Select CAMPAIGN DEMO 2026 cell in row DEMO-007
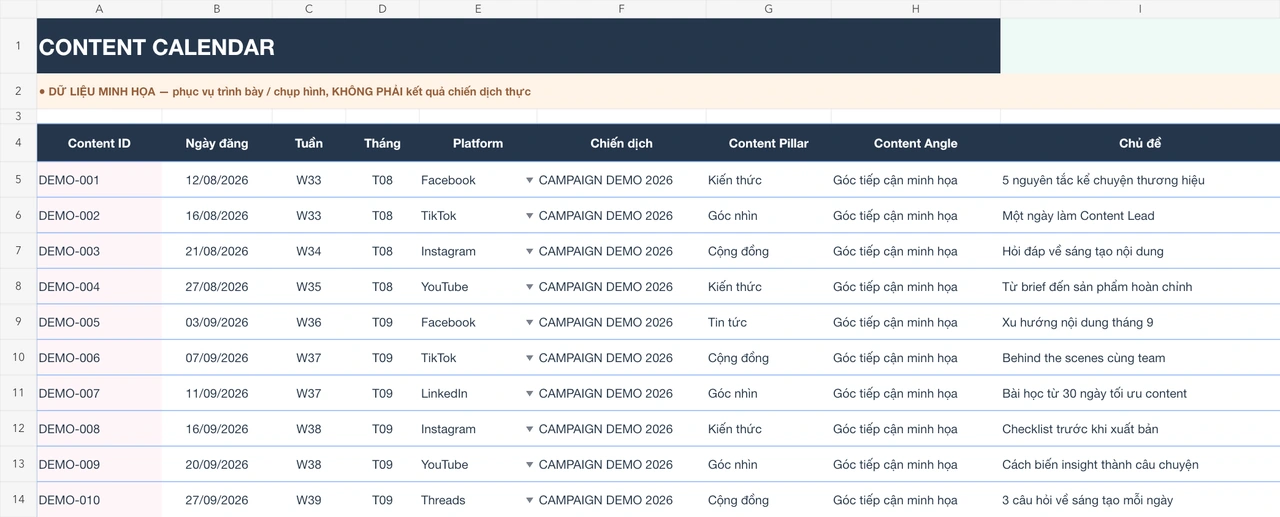Image resolution: width=1280 pixels, height=517 pixels. pos(621,393)
